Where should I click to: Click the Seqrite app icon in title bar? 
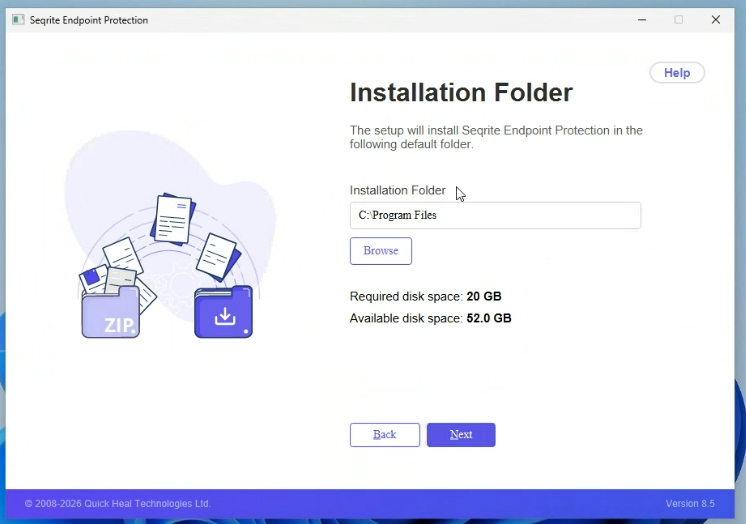(18, 20)
